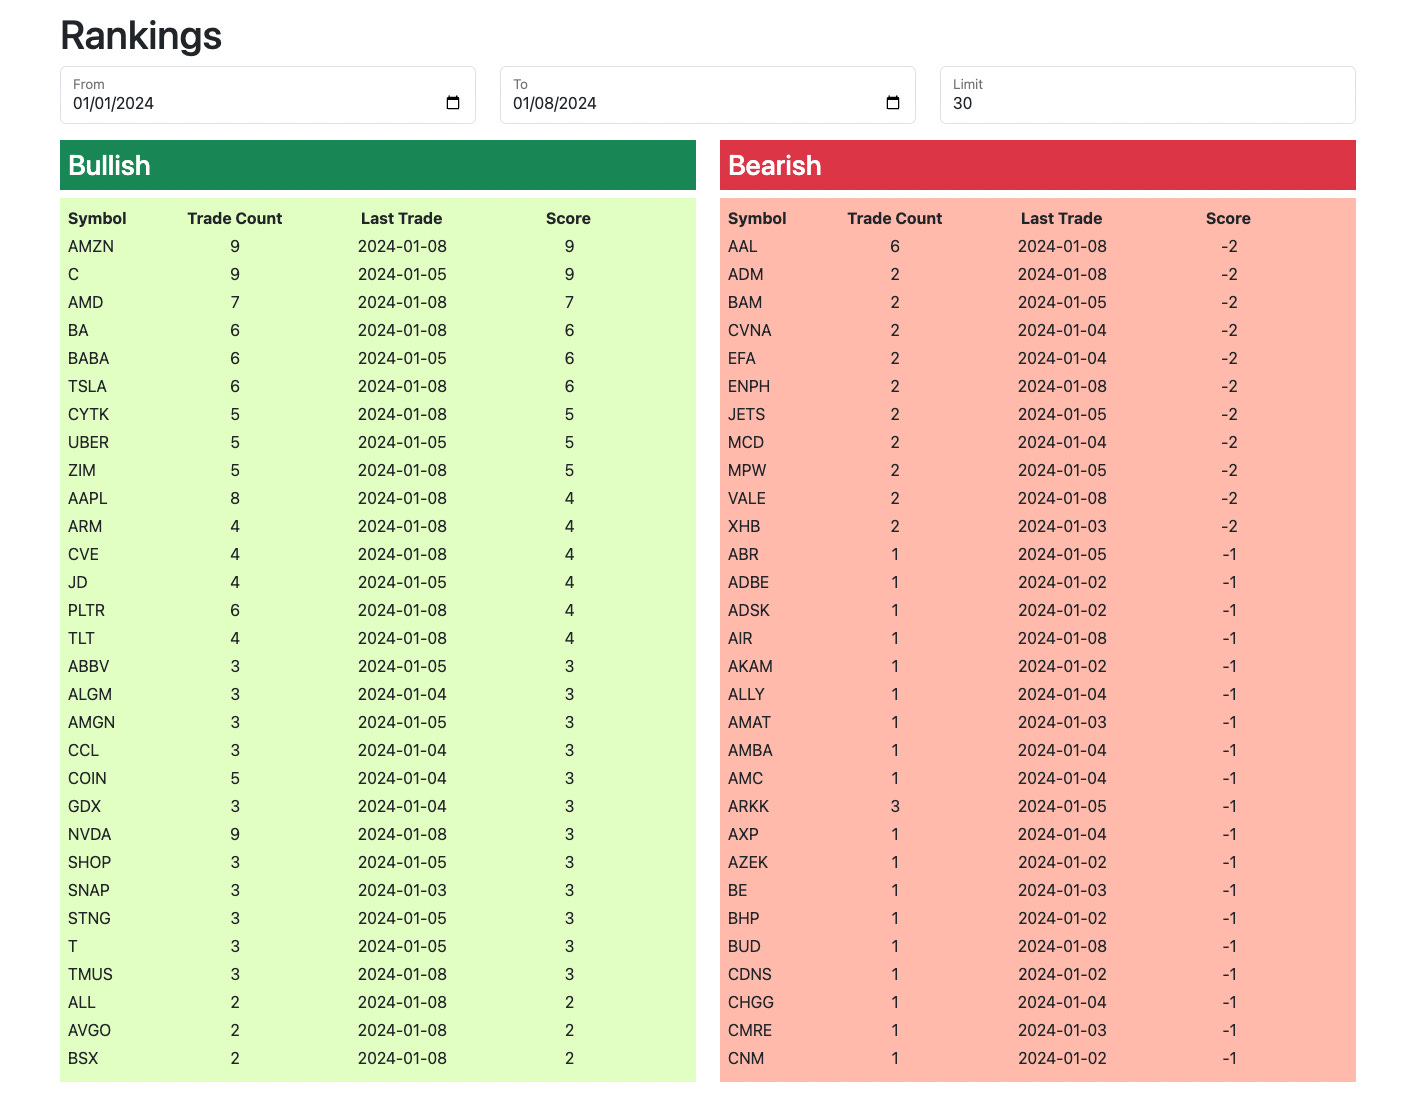Image resolution: width=1424 pixels, height=1106 pixels.
Task: Click AAPL's trade count of 8
Action: (x=235, y=498)
